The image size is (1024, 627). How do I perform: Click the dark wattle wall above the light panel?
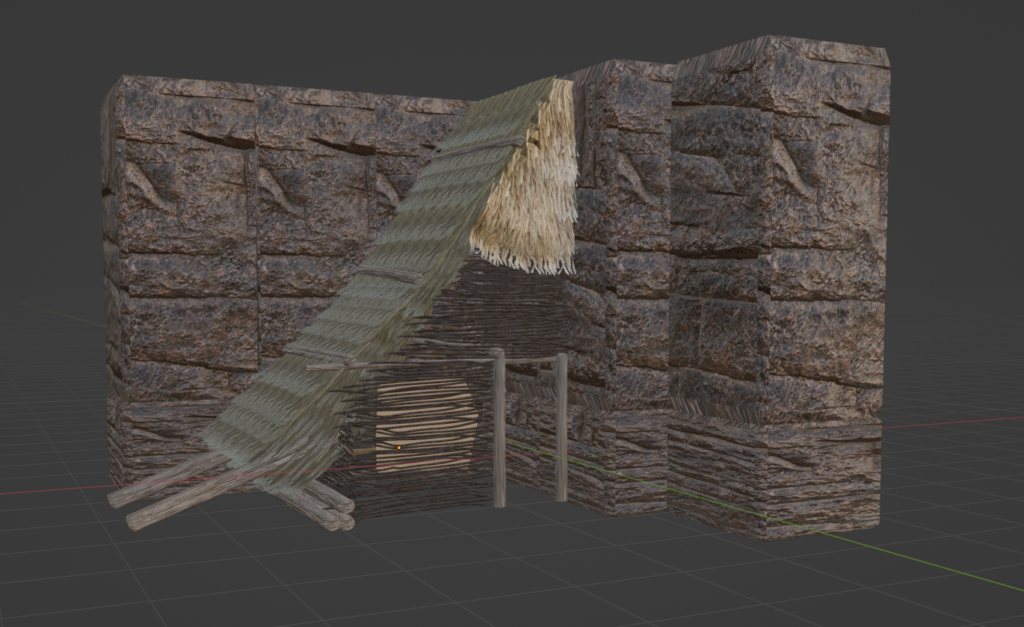pyautogui.click(x=500, y=310)
